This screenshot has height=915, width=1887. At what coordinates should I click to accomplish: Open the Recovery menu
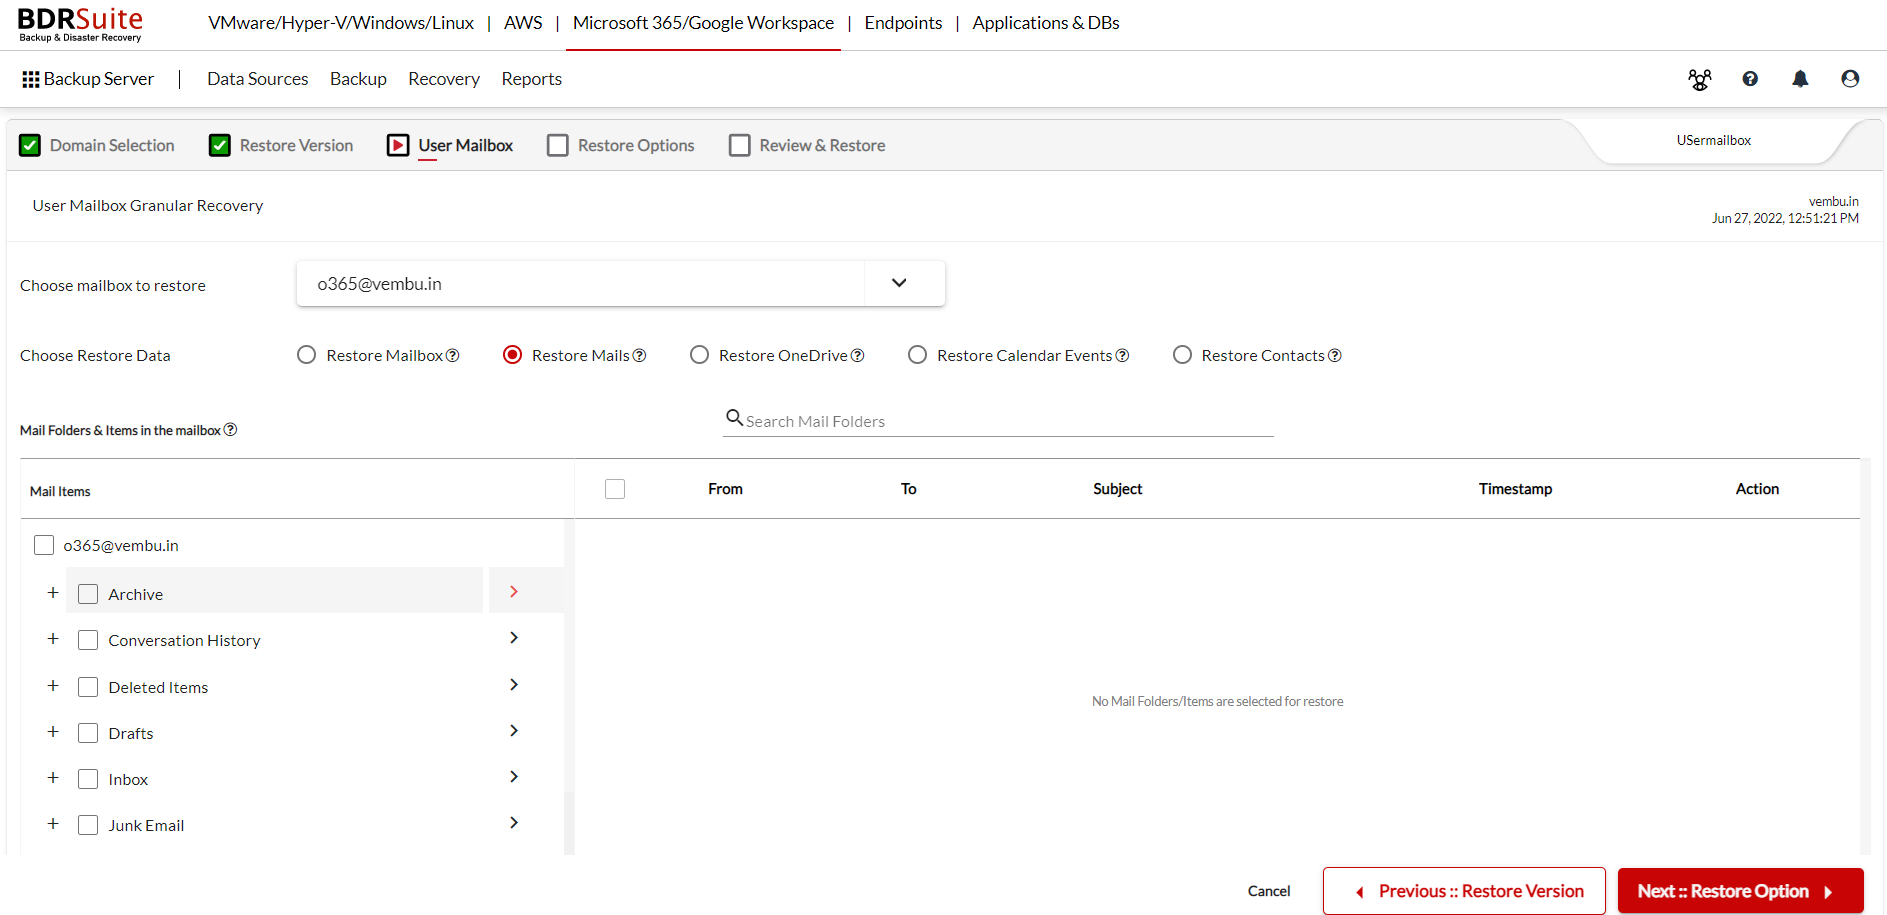[x=444, y=79]
